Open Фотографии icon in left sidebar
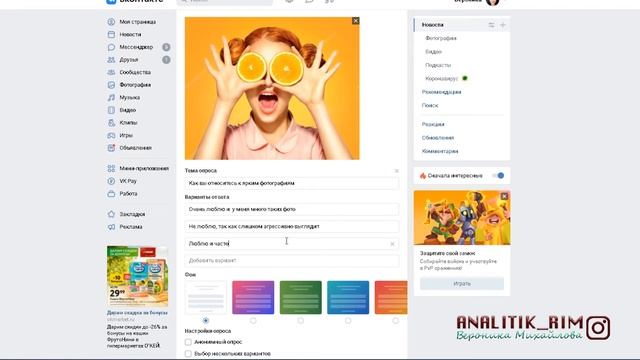Screen dimensions: 640x360 tap(111, 85)
